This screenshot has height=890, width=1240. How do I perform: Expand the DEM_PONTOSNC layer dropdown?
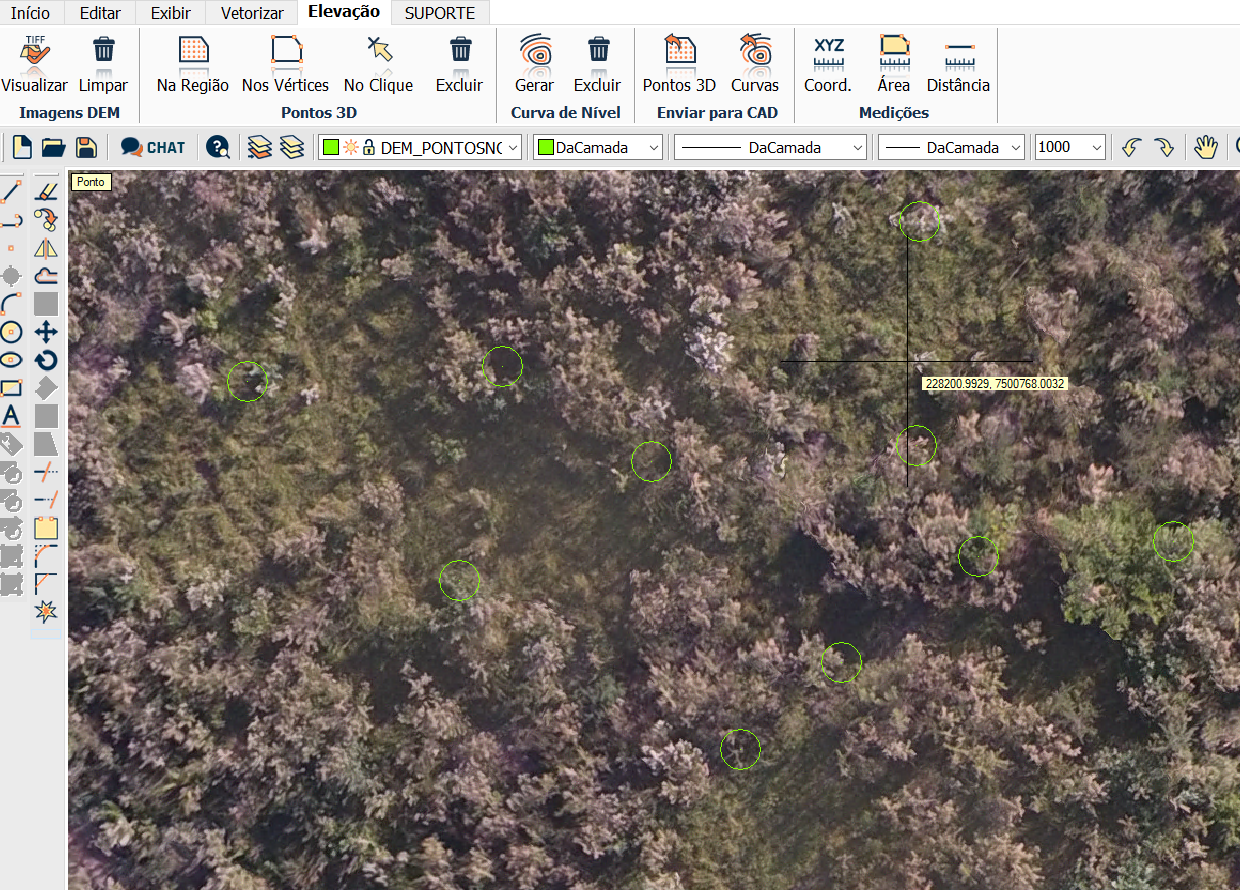click(x=513, y=147)
